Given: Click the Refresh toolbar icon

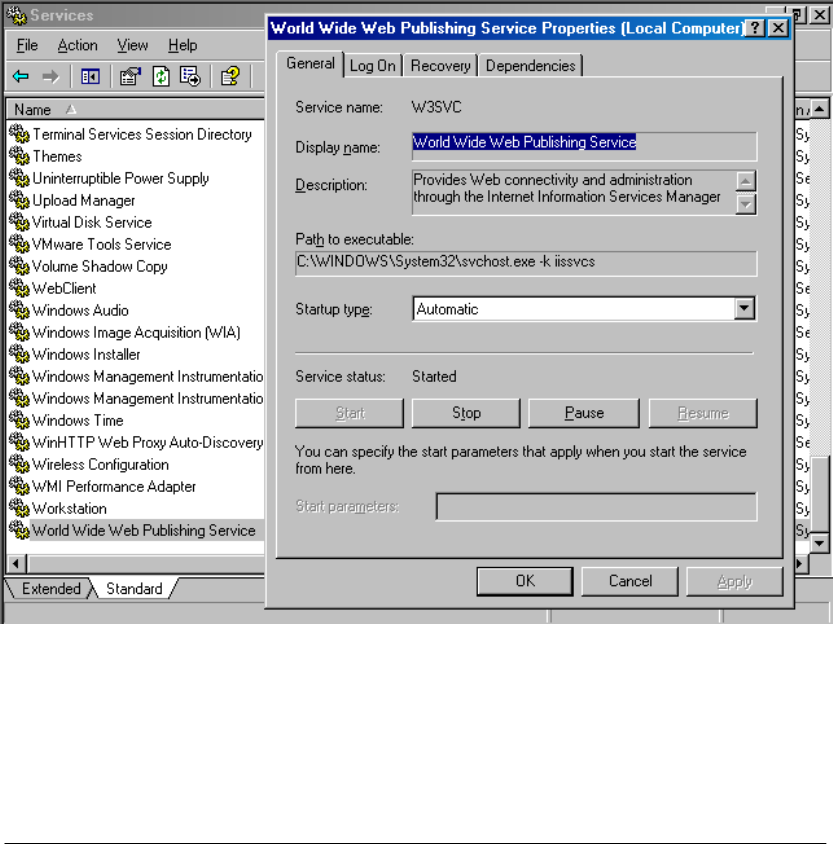Looking at the screenshot, I should [x=161, y=76].
